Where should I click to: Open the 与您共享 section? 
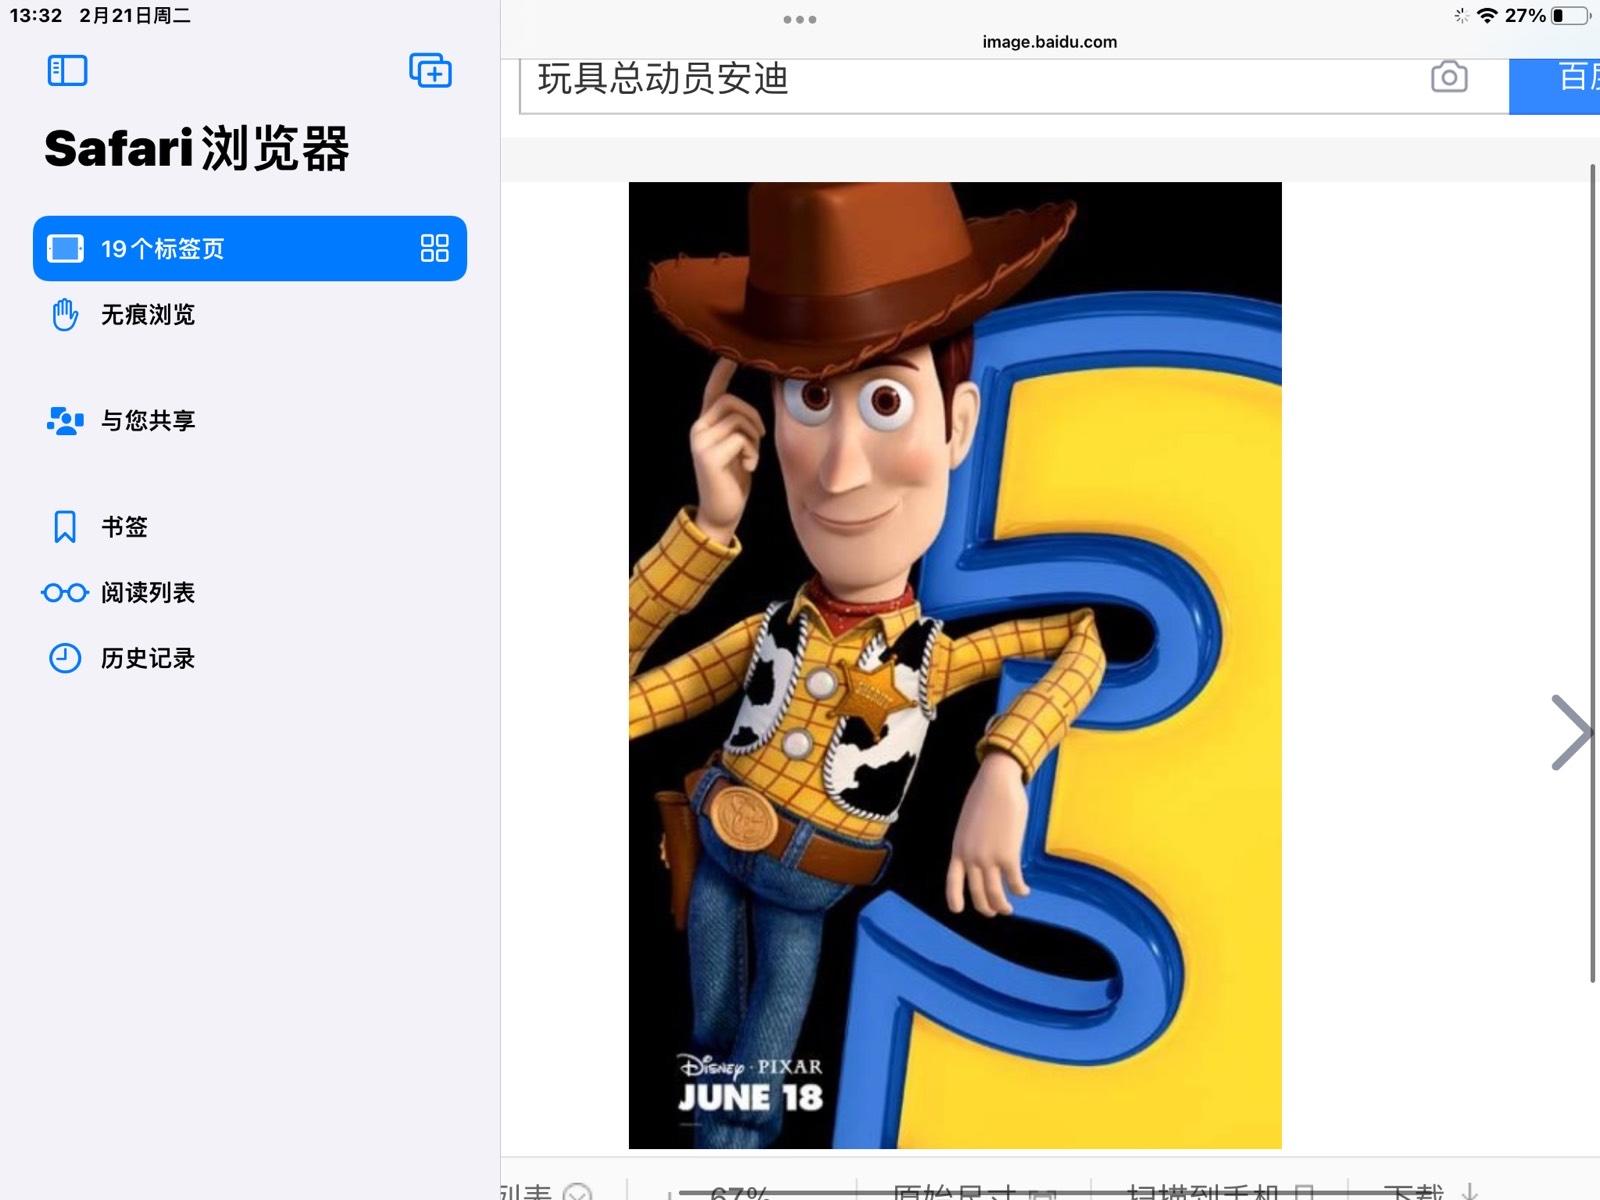250,421
